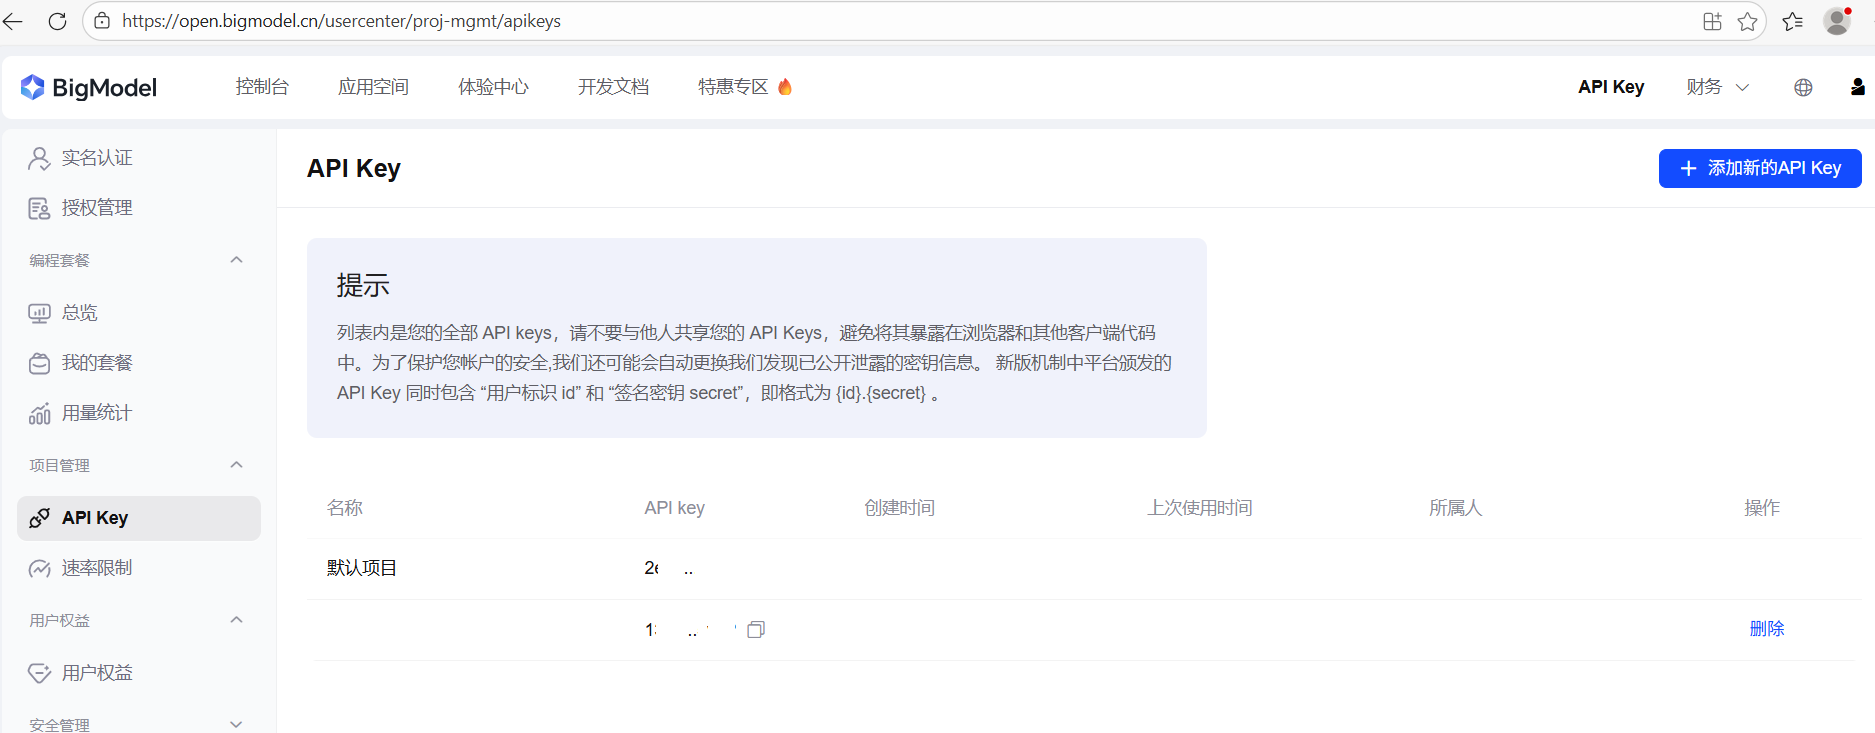Click 添加新的API Key button
This screenshot has height=733, width=1875.
tap(1759, 168)
